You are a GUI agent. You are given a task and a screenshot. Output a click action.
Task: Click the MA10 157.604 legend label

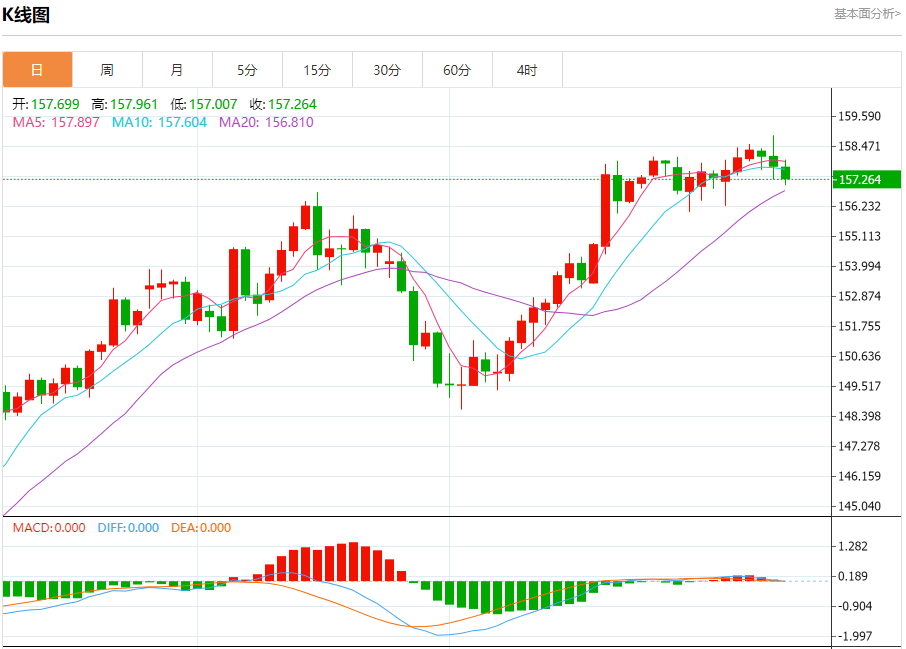point(159,122)
